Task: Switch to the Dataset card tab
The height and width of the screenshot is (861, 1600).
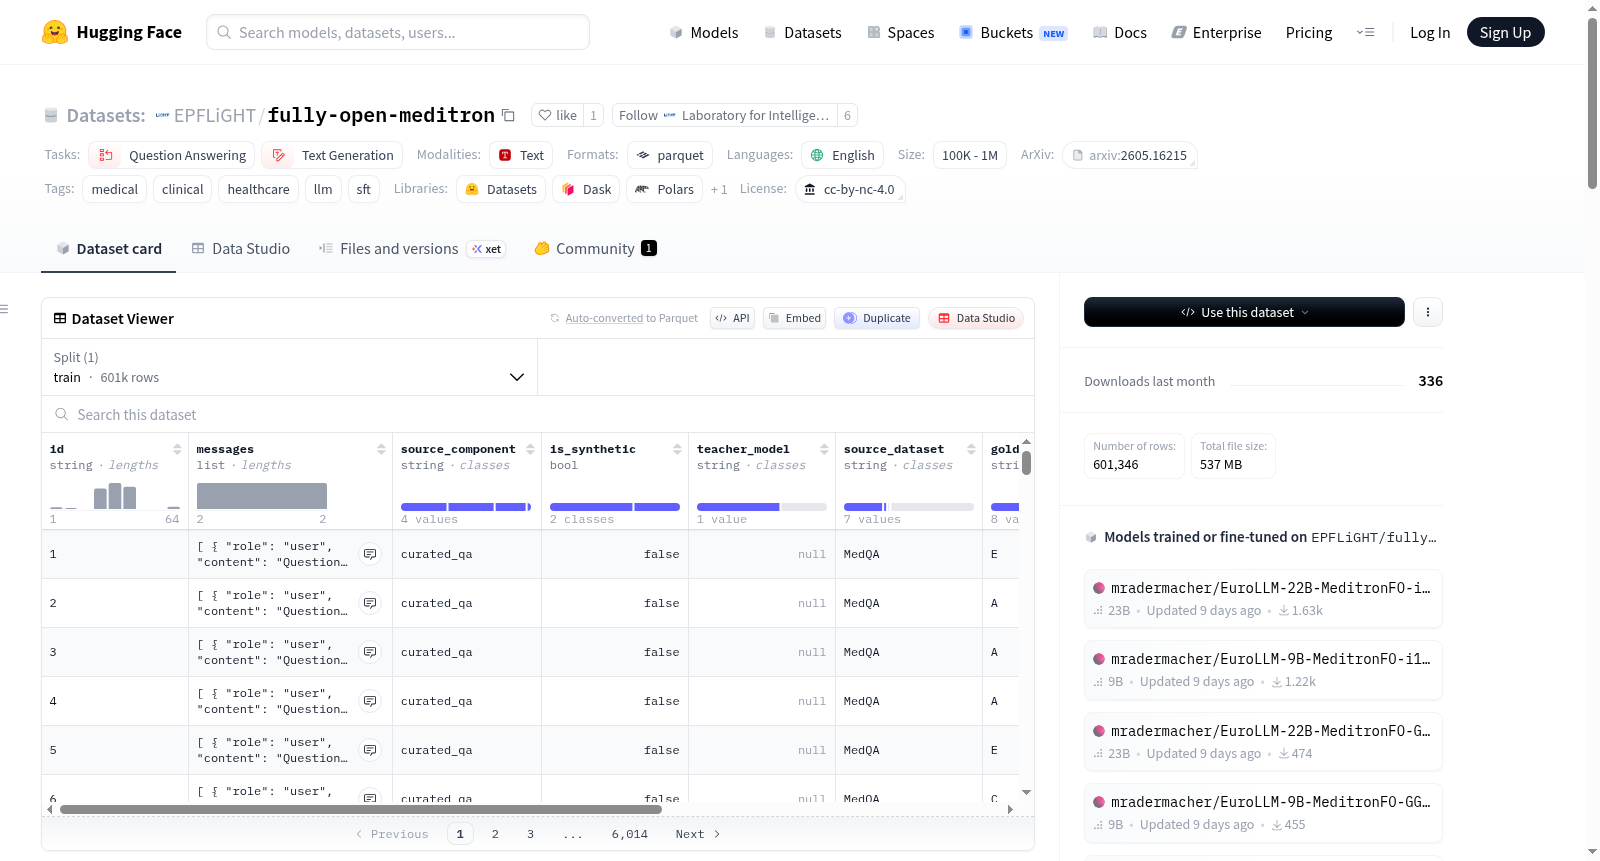Action: click(109, 248)
